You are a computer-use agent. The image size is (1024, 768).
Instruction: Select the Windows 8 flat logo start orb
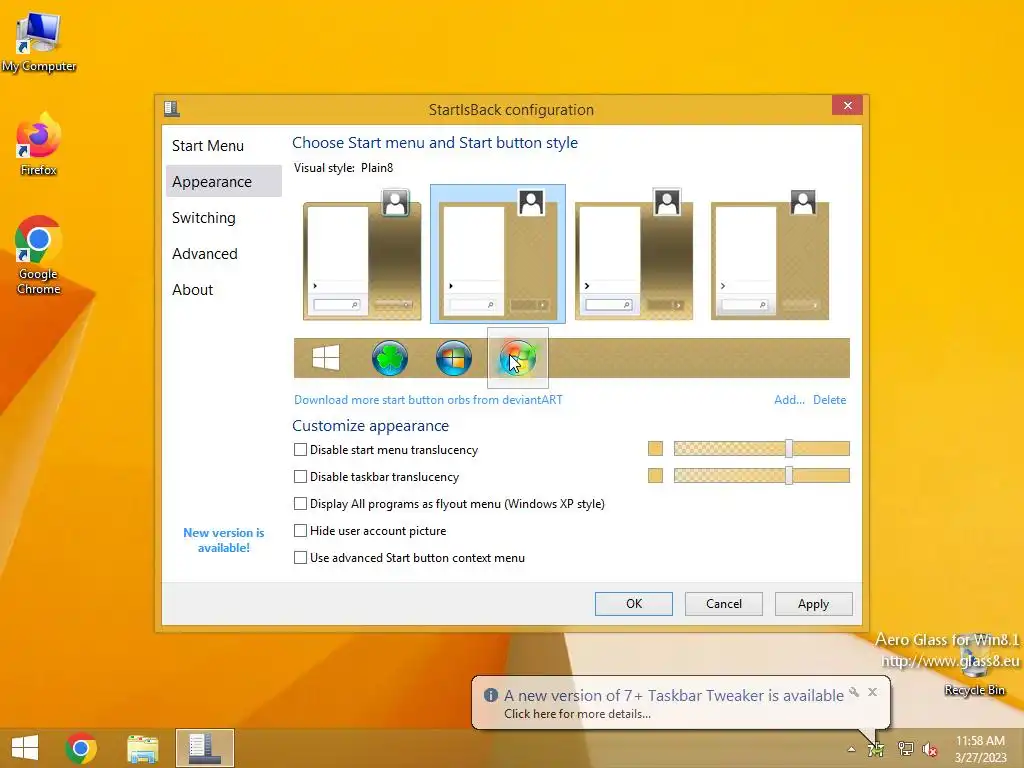pyautogui.click(x=326, y=358)
